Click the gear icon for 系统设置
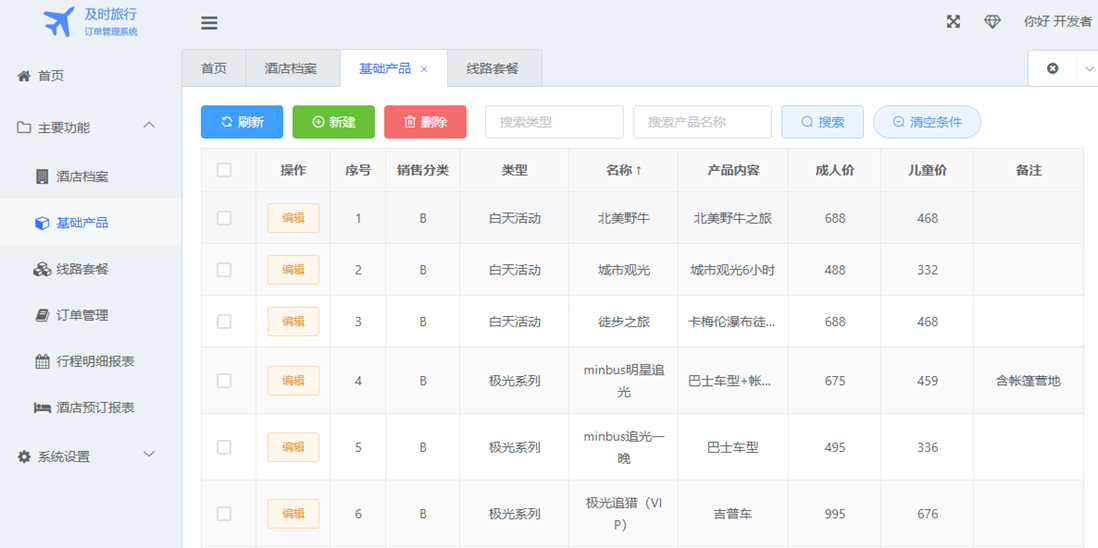This screenshot has height=548, width=1098. 24,456
